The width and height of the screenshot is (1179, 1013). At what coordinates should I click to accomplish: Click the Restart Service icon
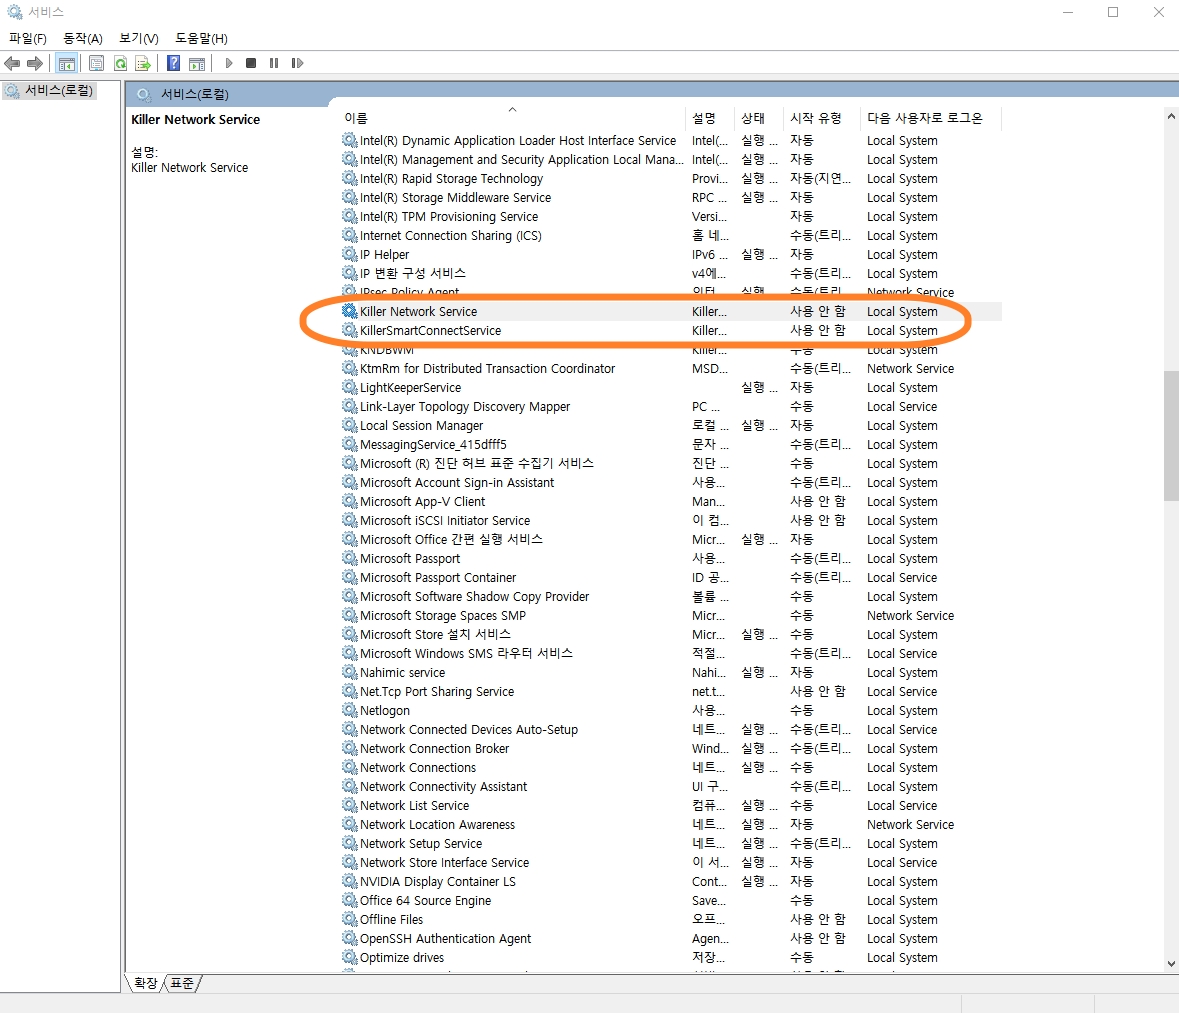click(297, 63)
